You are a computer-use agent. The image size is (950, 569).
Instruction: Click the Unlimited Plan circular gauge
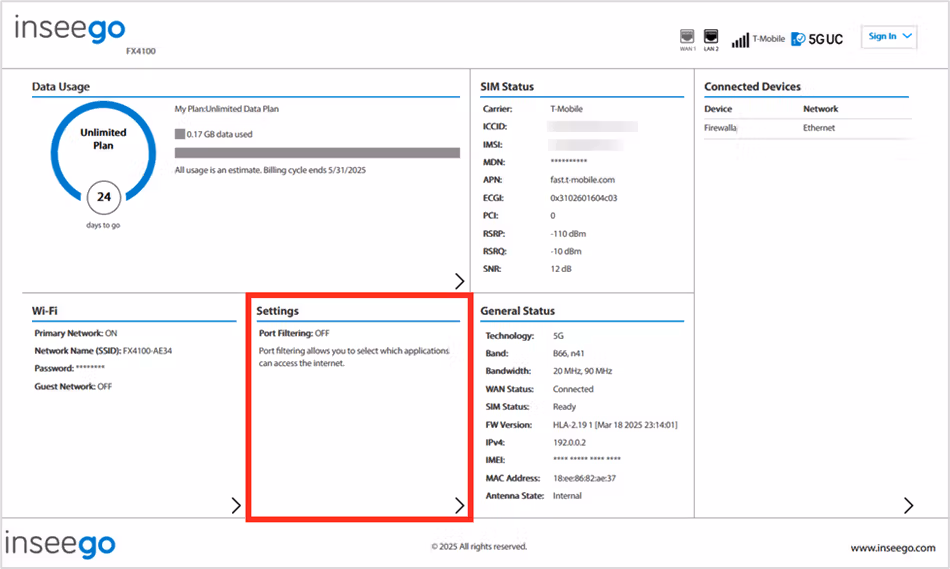[103, 151]
